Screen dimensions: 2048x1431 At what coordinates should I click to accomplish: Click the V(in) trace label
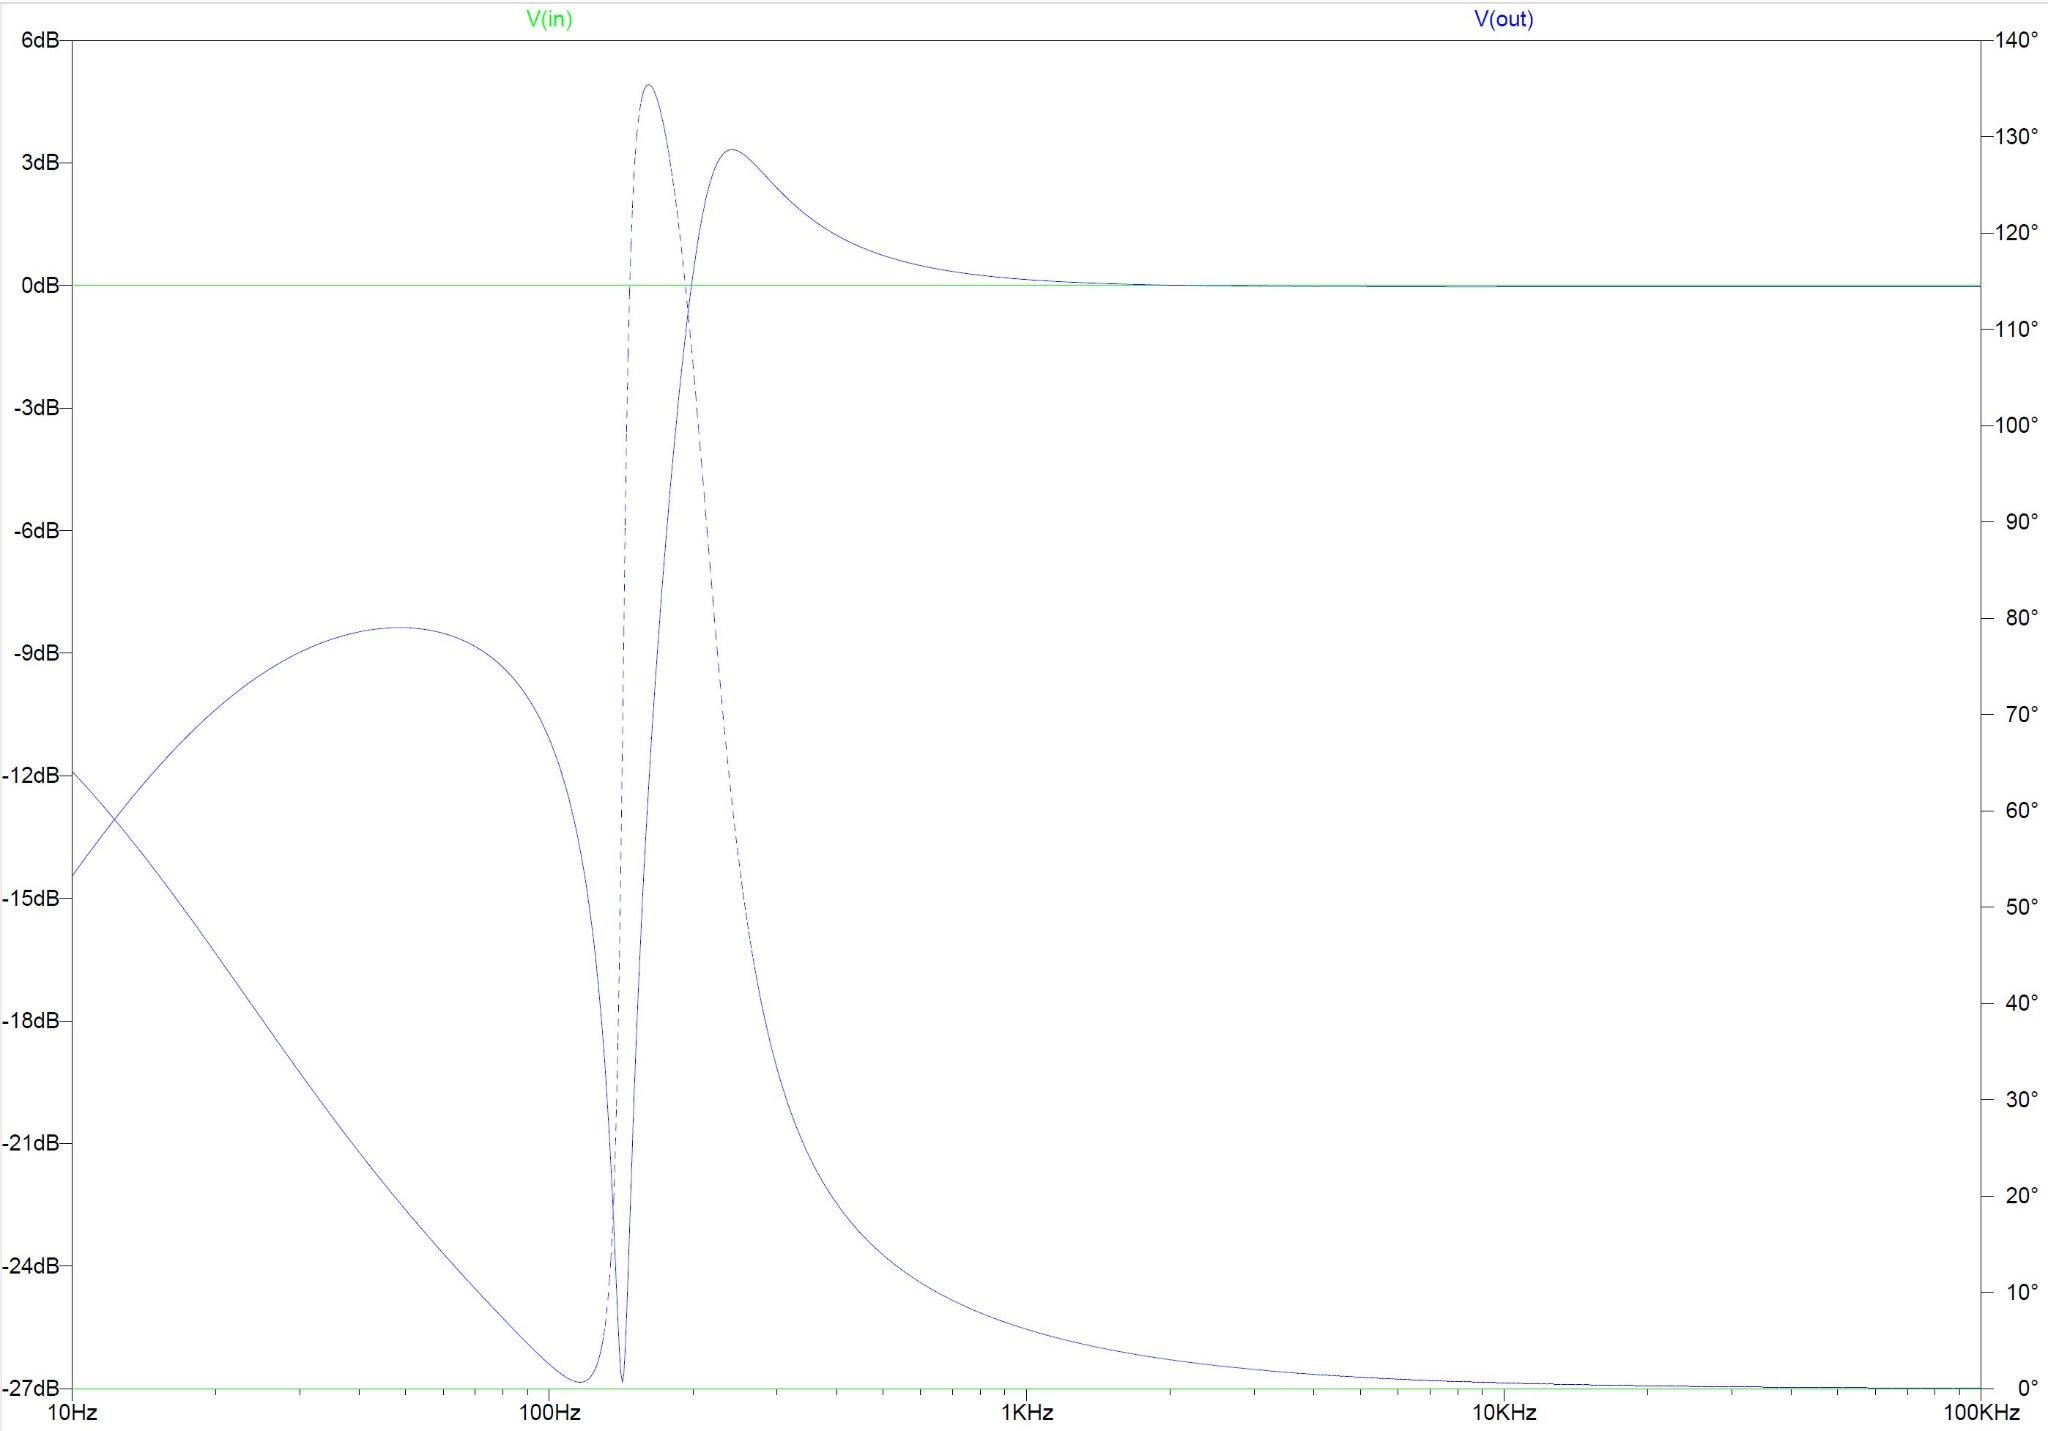tap(549, 19)
